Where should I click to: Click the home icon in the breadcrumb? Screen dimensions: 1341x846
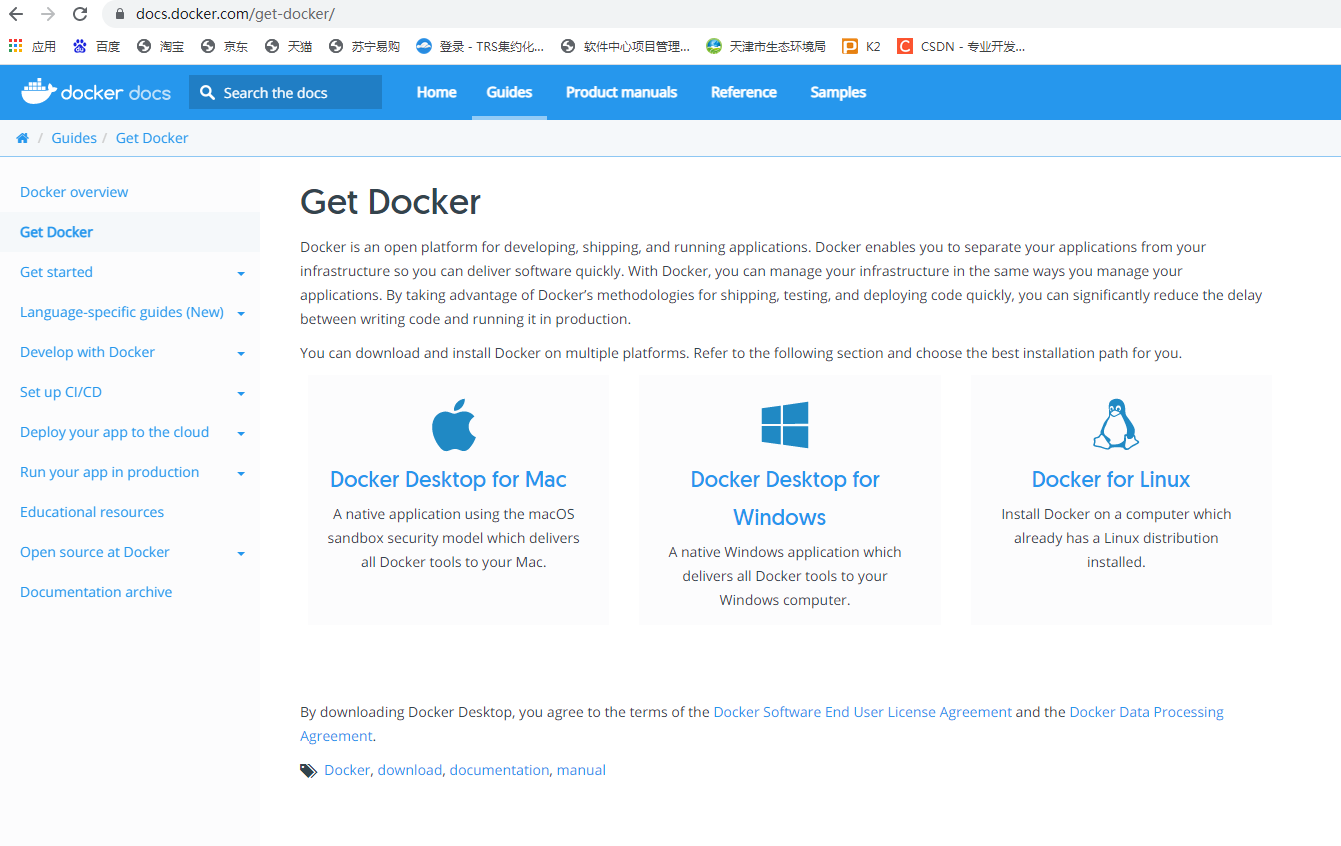point(22,138)
